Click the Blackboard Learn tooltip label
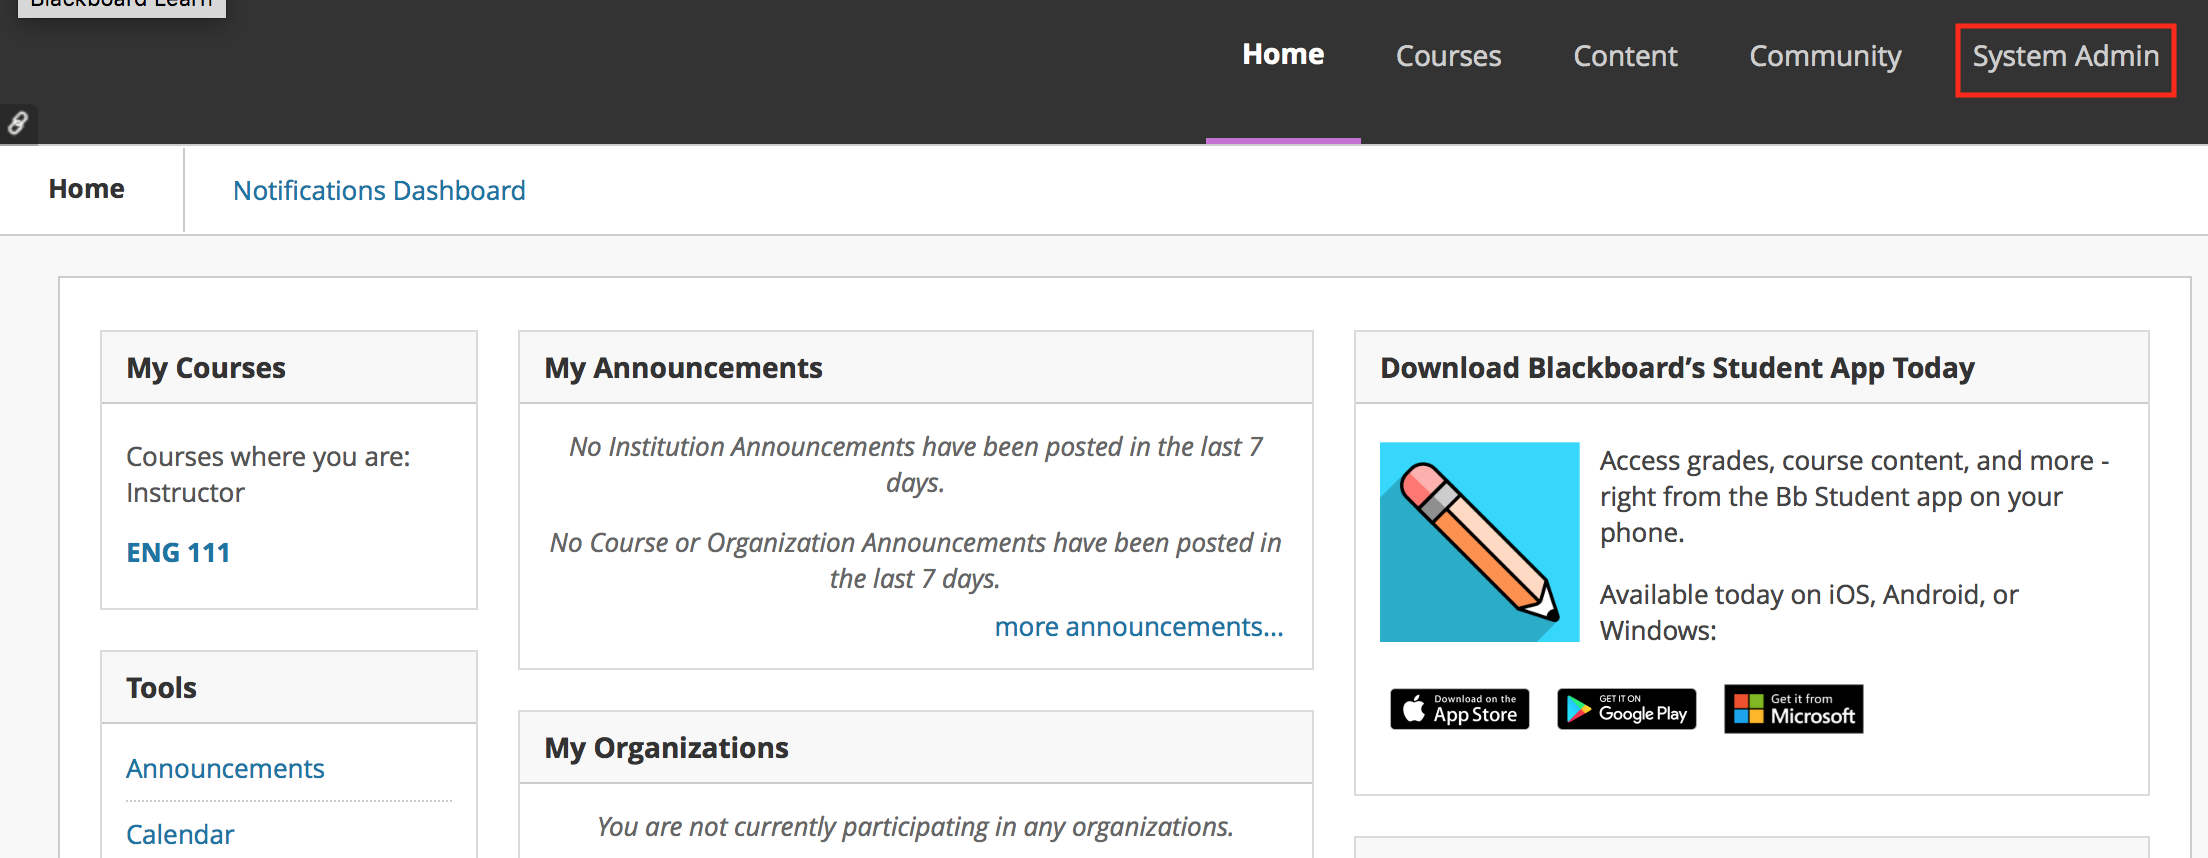 click(x=122, y=6)
